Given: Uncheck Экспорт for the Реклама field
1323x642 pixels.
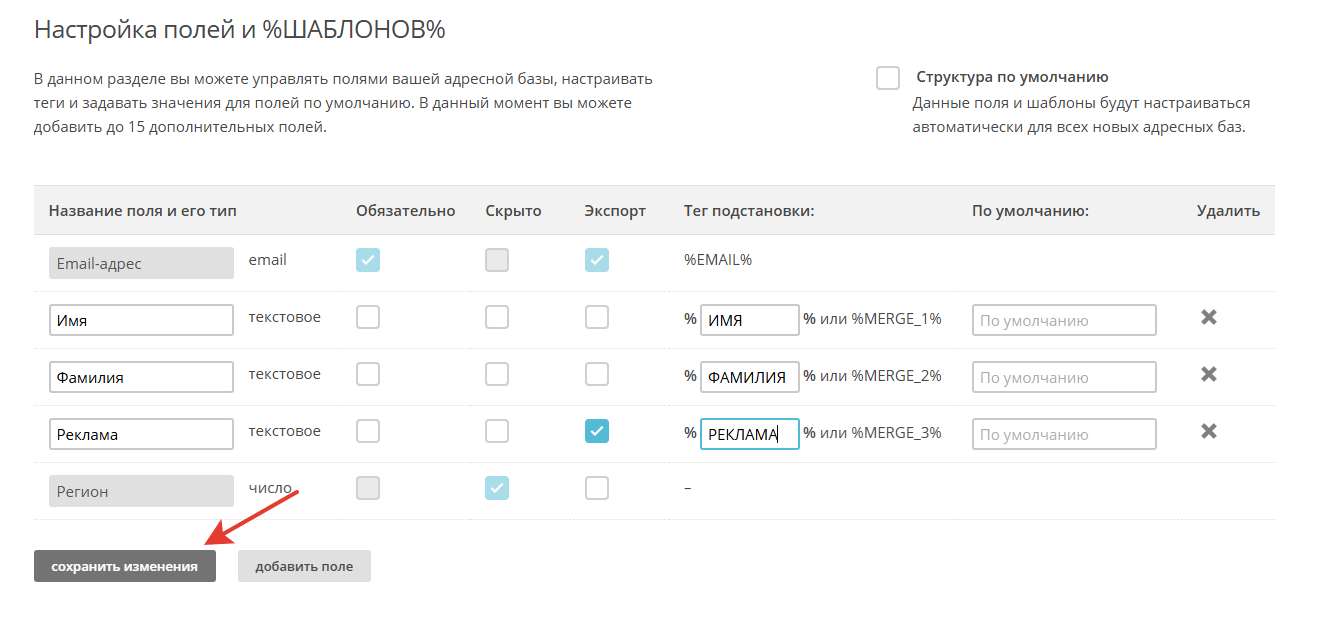Looking at the screenshot, I should 597,432.
